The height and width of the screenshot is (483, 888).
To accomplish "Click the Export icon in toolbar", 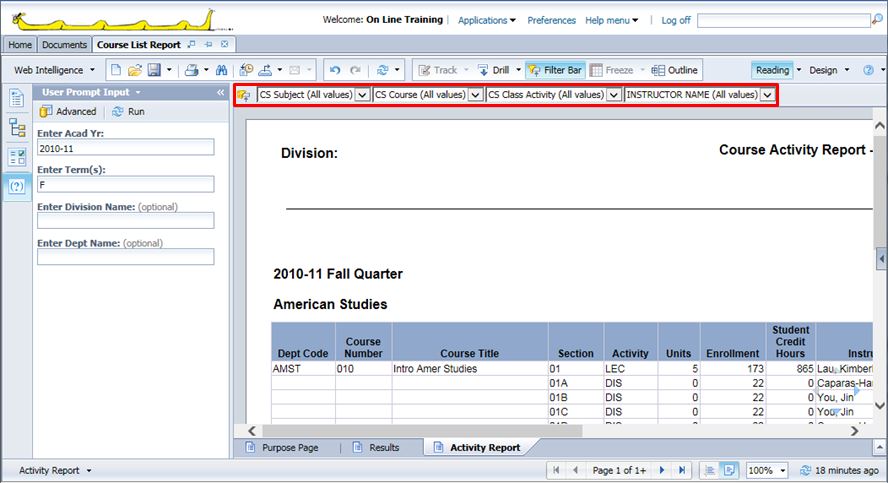I will (265, 70).
